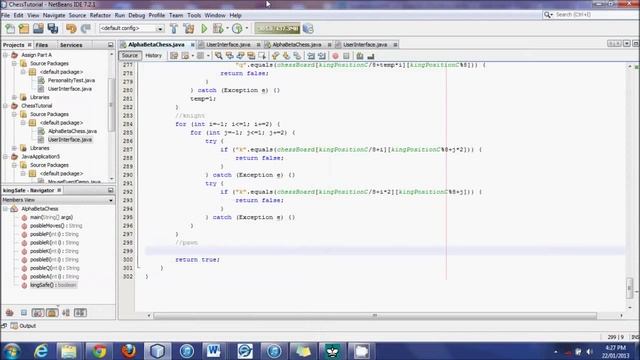The width and height of the screenshot is (640, 360).
Task: Open the Navigate menu
Action: tap(54, 15)
